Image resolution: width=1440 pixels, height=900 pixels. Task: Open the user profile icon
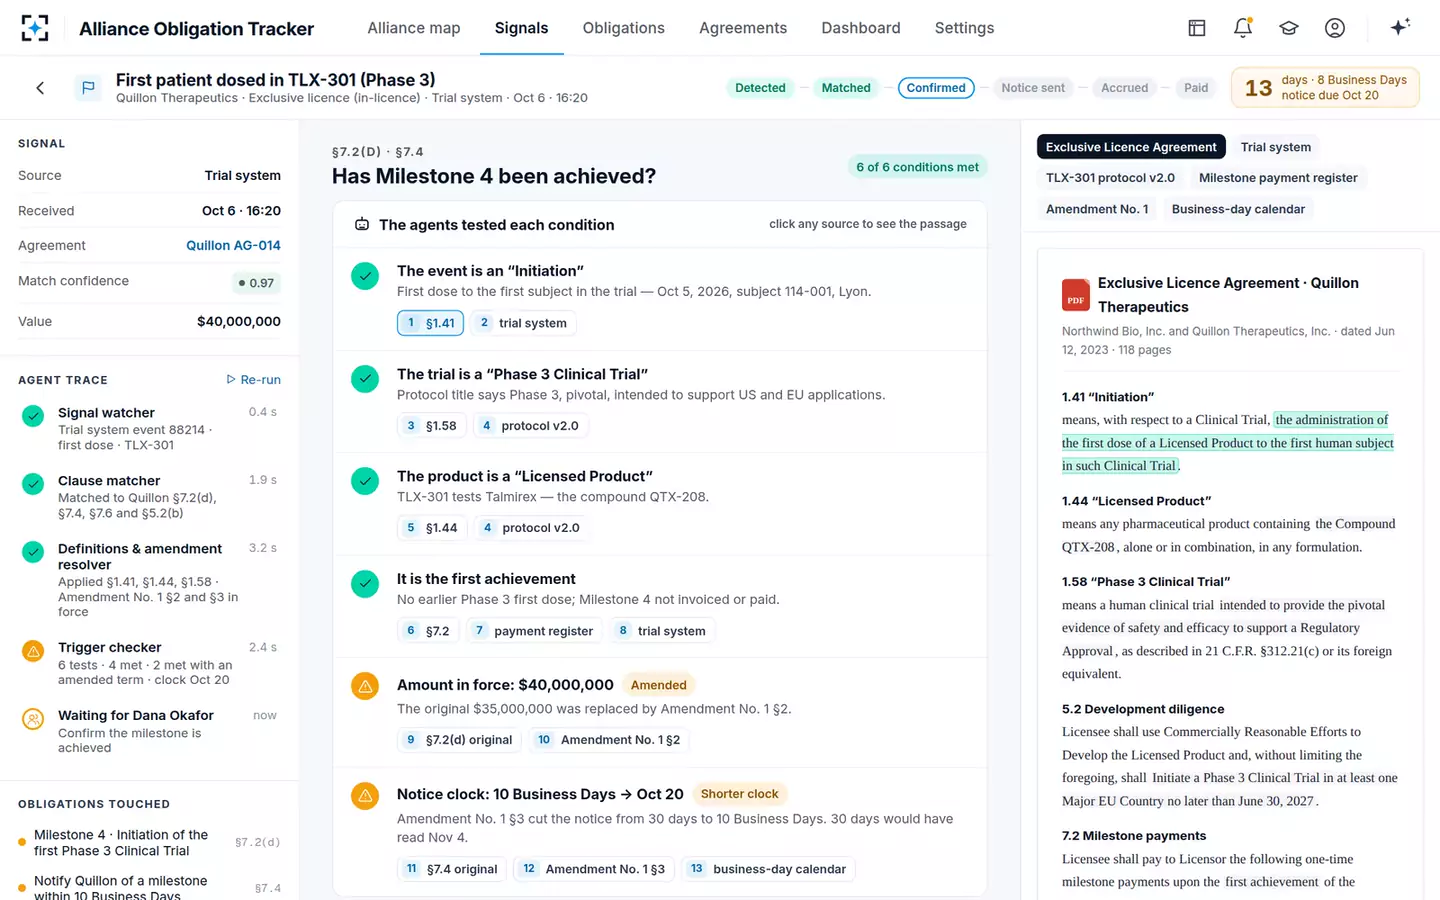(x=1335, y=28)
